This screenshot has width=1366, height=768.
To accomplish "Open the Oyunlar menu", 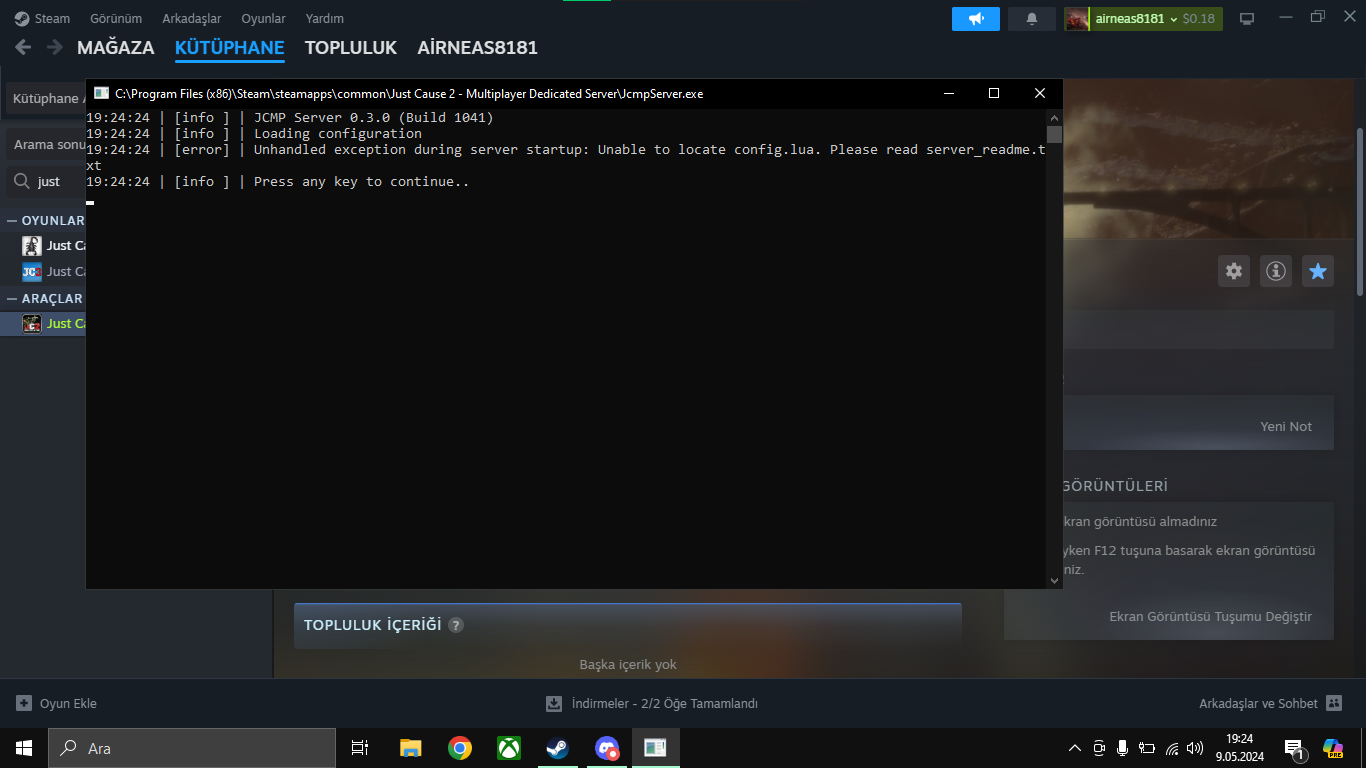I will [x=263, y=19].
